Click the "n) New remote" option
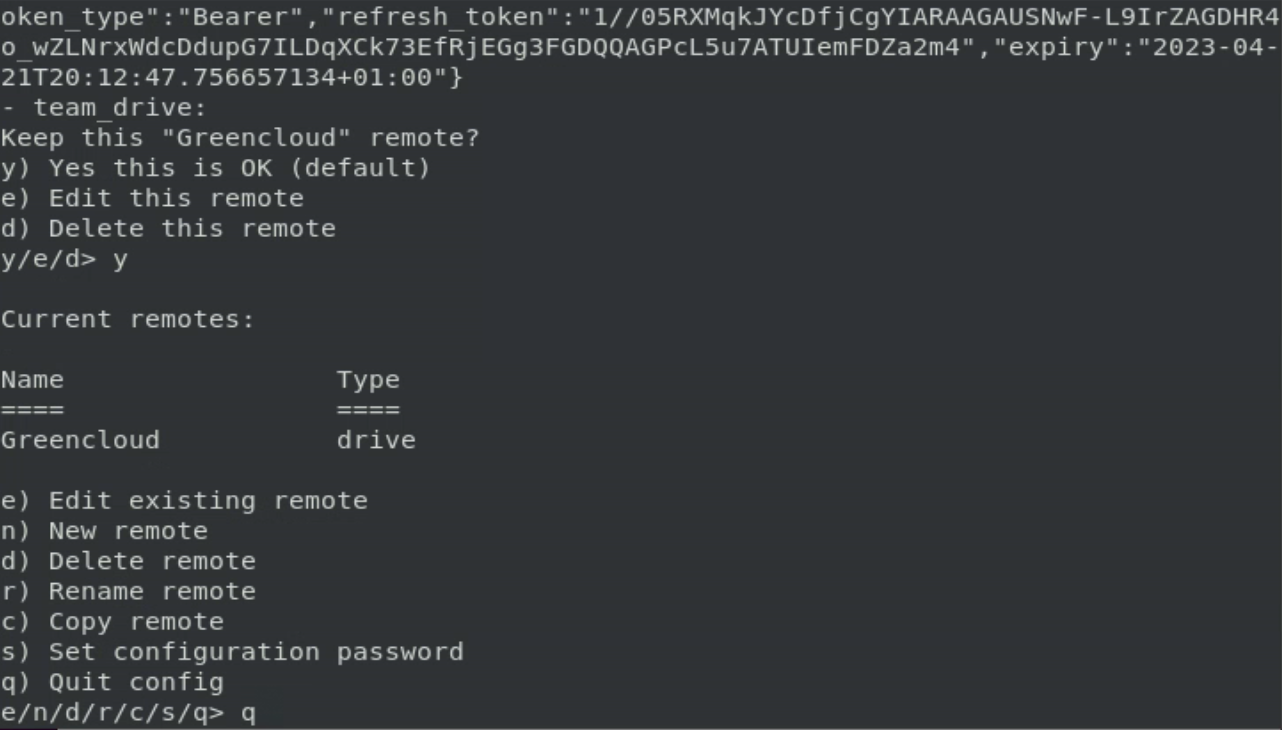The width and height of the screenshot is (1282, 730). point(104,531)
